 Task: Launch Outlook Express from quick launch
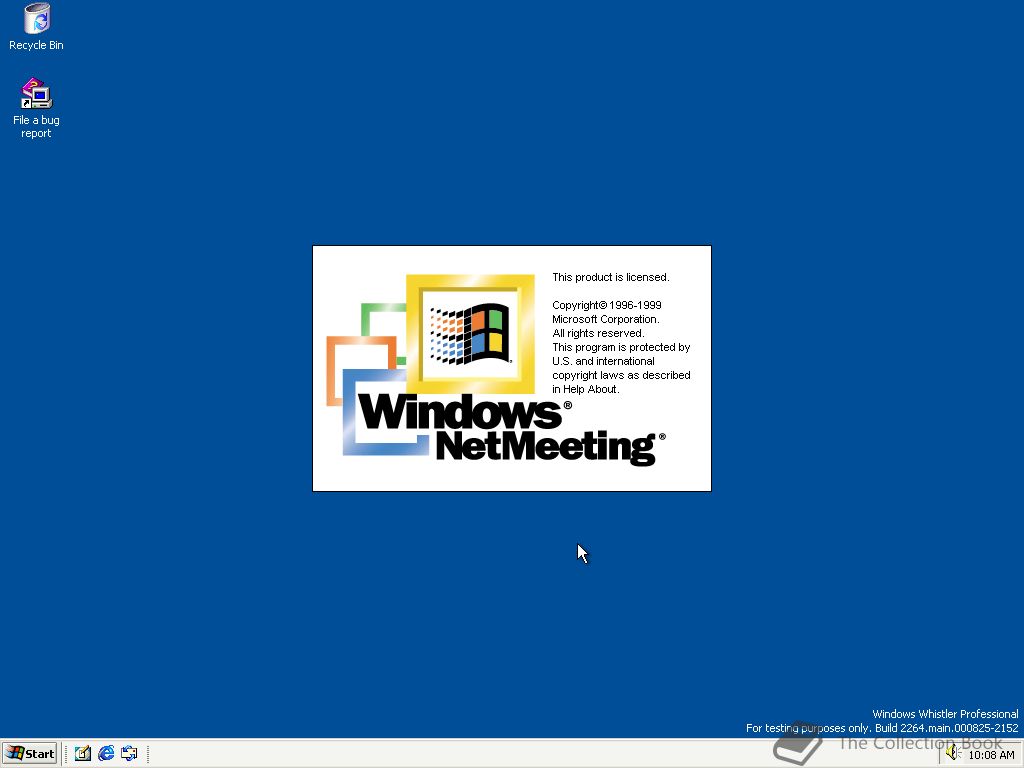click(129, 754)
